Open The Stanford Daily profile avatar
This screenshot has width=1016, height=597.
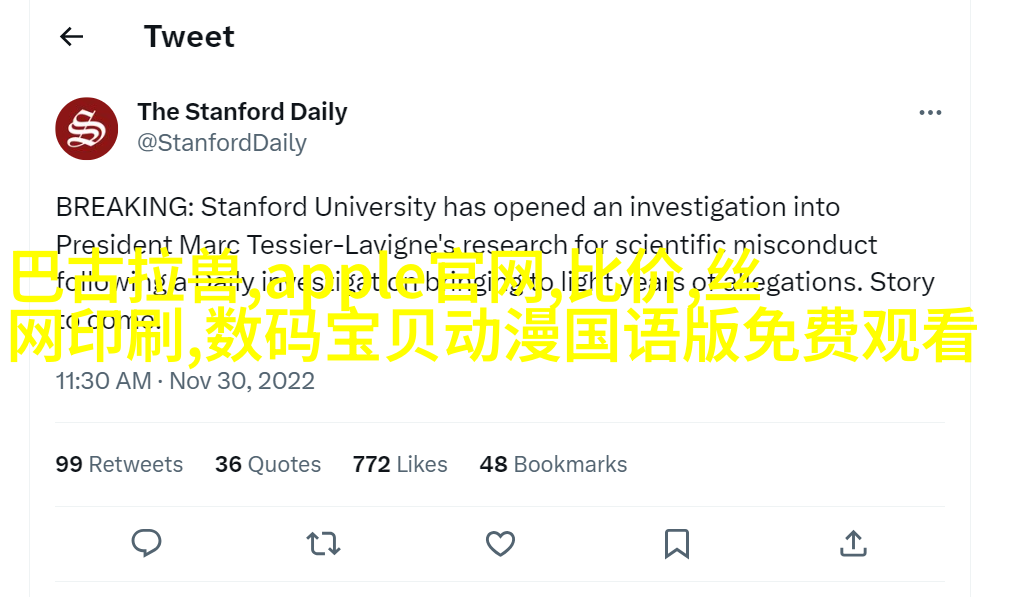pos(87,128)
